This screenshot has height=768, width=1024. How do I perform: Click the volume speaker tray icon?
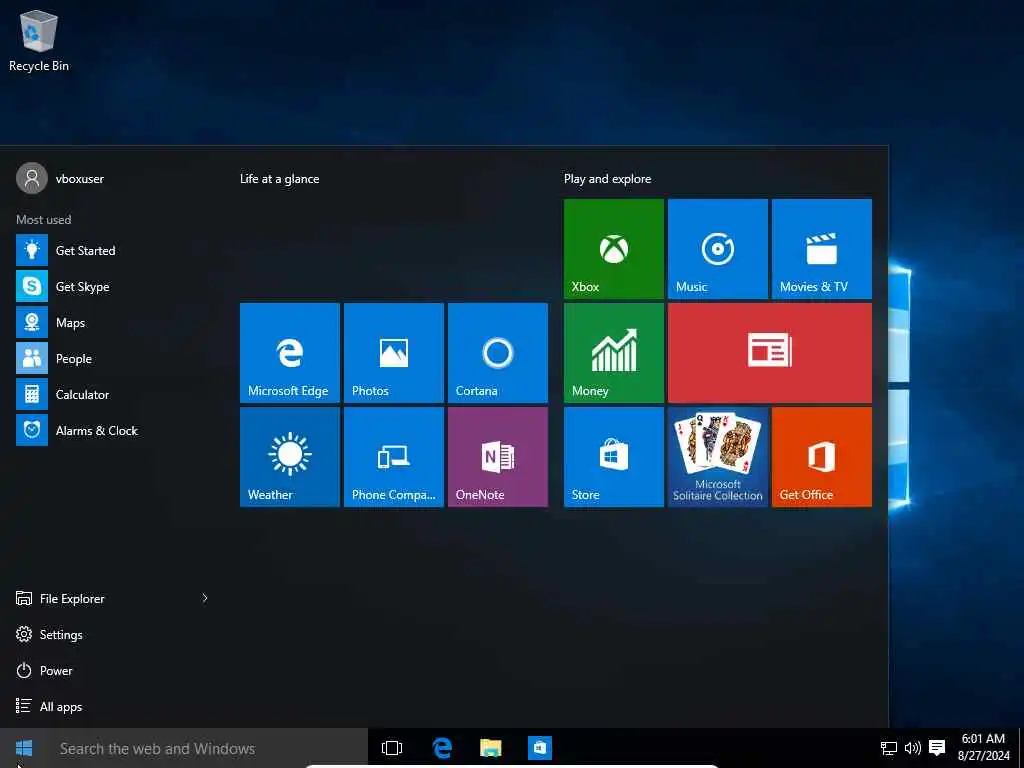pyautogui.click(x=912, y=748)
